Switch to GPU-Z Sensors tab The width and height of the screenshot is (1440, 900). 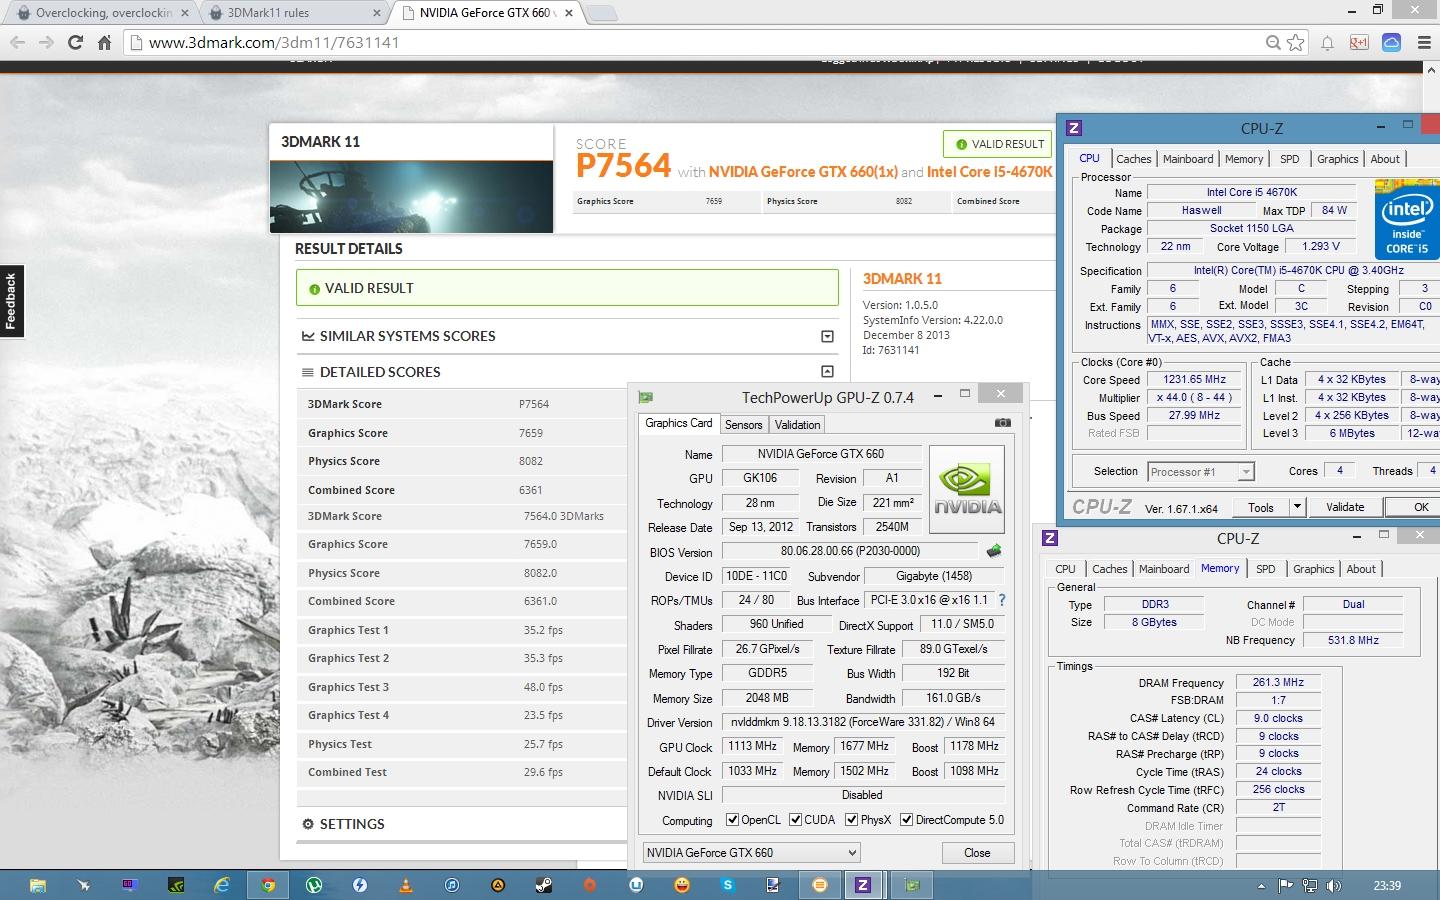click(x=743, y=424)
